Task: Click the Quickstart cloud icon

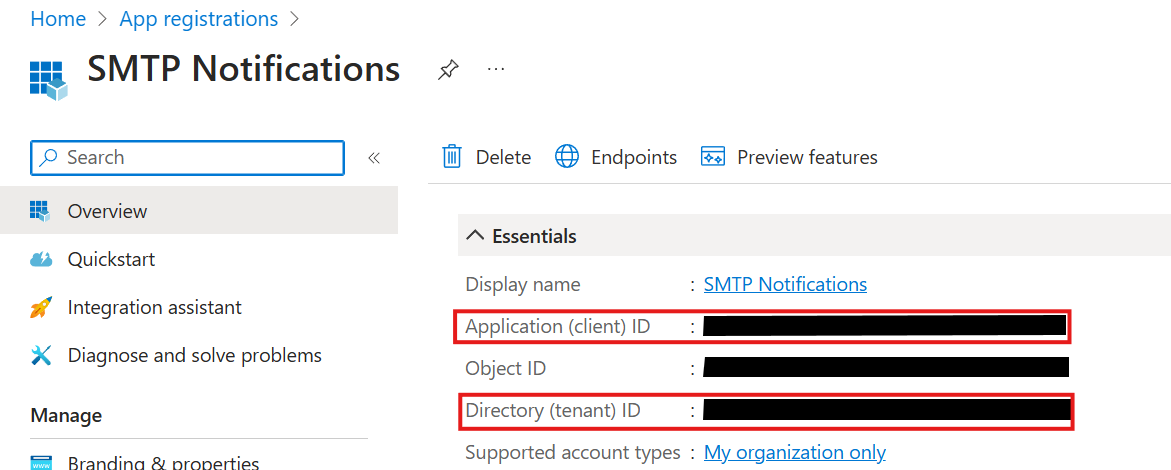Action: (41, 260)
